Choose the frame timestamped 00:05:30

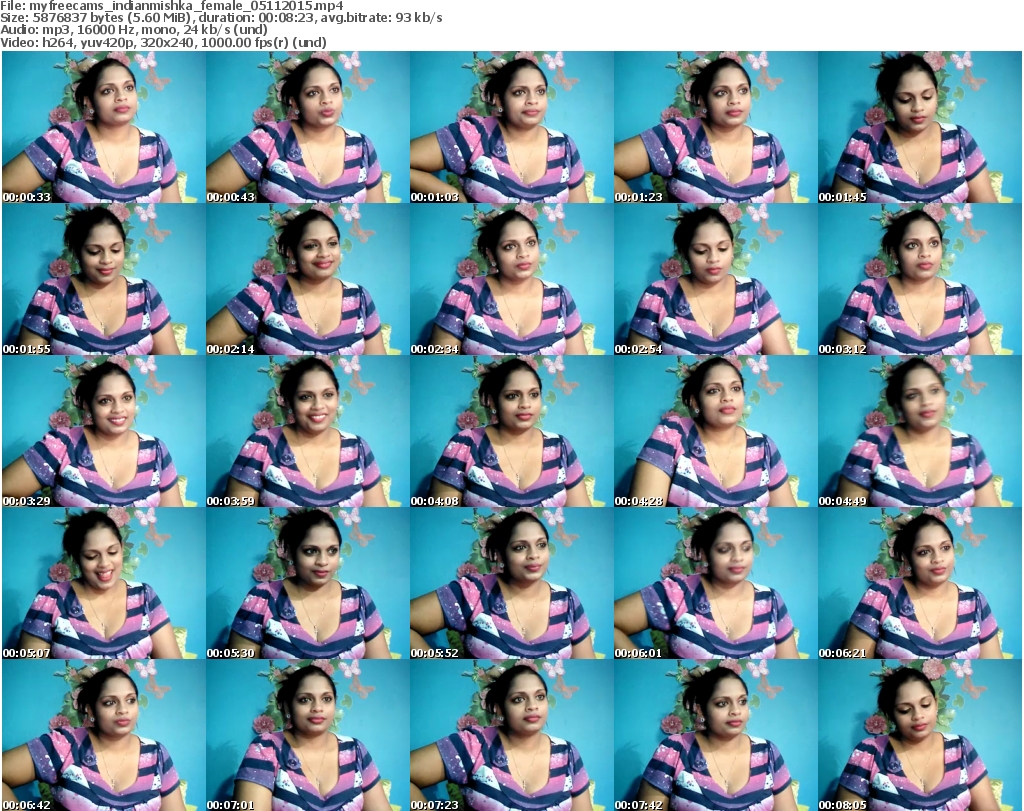(308, 583)
